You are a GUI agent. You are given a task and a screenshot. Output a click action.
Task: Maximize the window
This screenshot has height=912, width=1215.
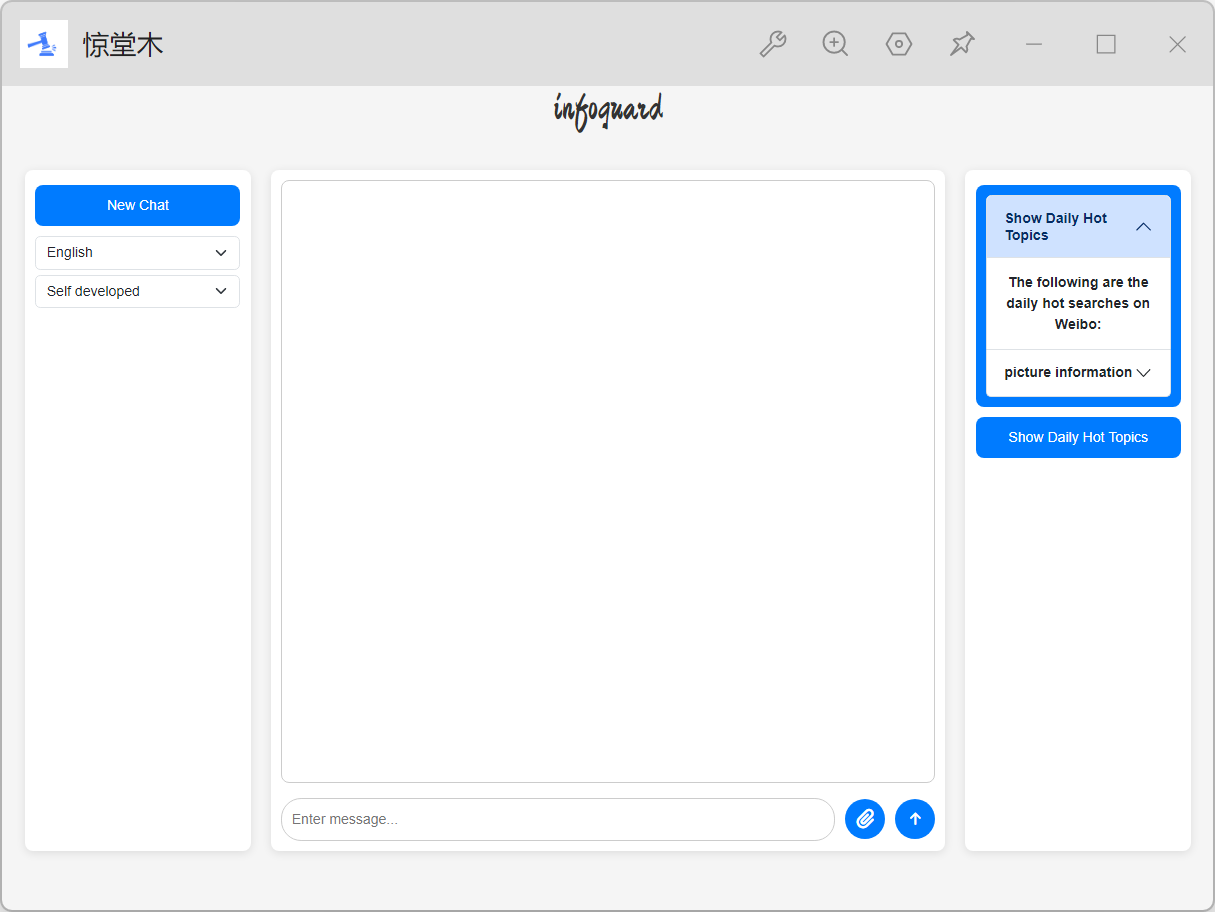(1106, 44)
